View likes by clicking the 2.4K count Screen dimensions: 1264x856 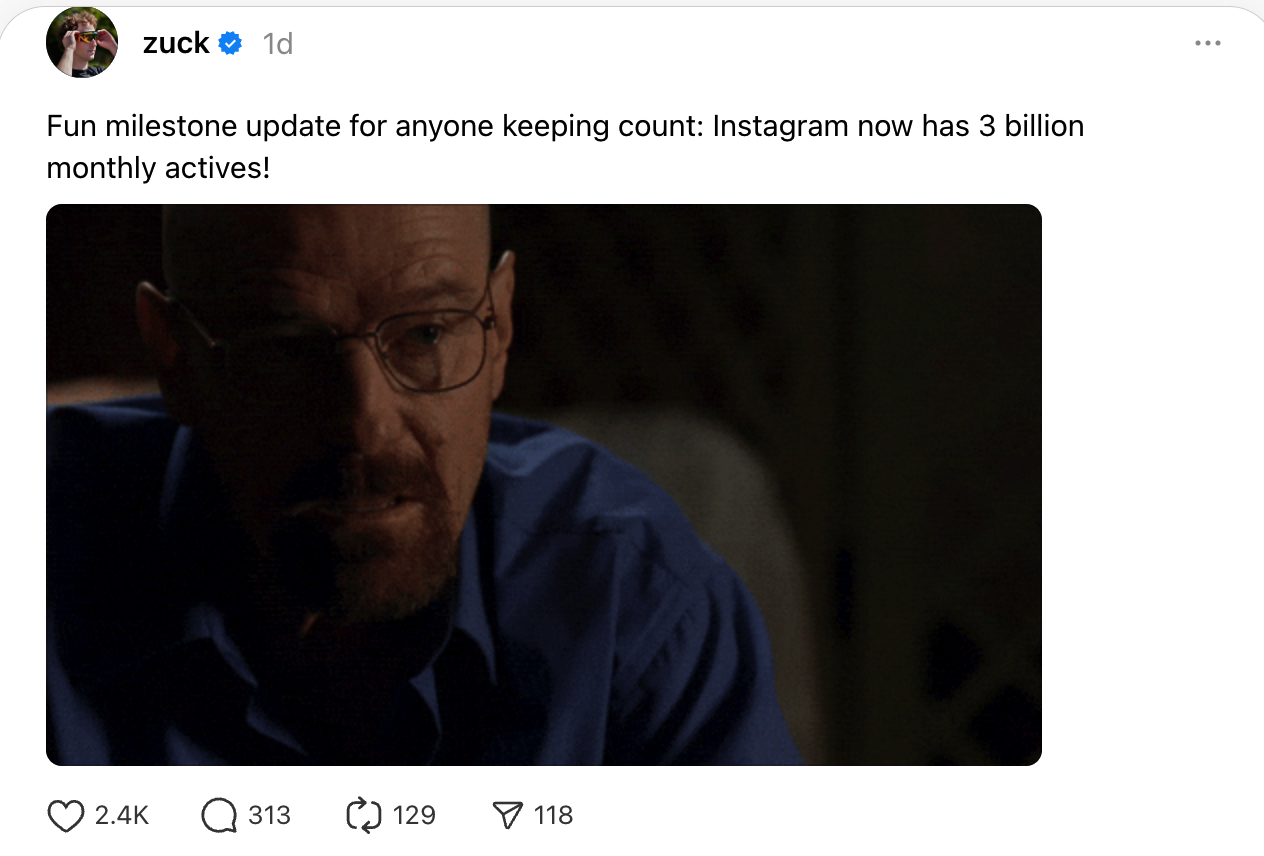[x=122, y=816]
